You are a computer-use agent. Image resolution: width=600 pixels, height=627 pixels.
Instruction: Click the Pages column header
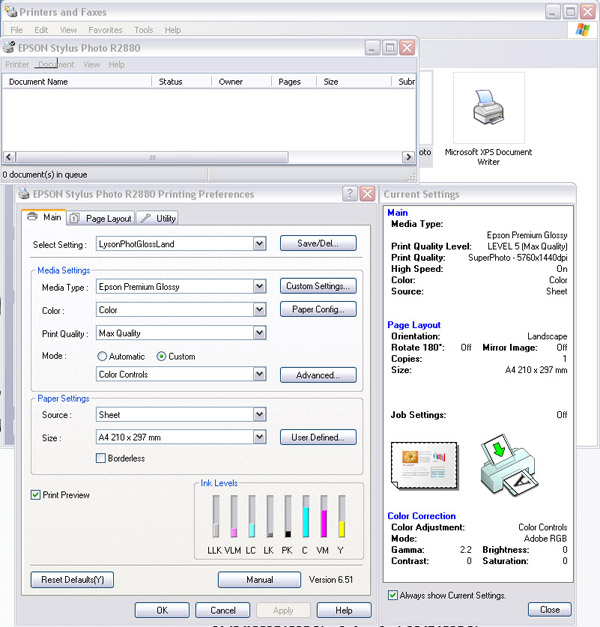(294, 82)
